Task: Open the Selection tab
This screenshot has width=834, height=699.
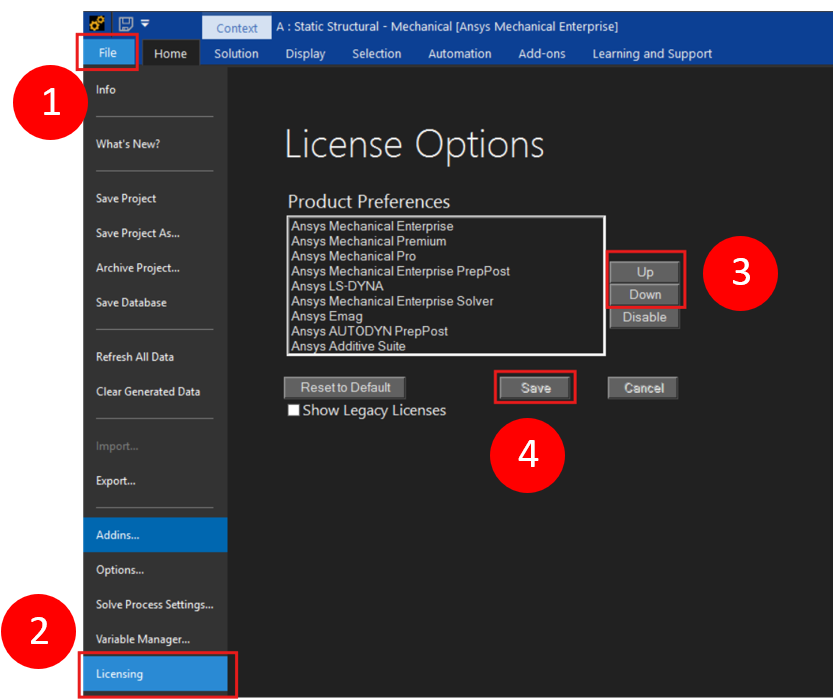Action: point(377,54)
